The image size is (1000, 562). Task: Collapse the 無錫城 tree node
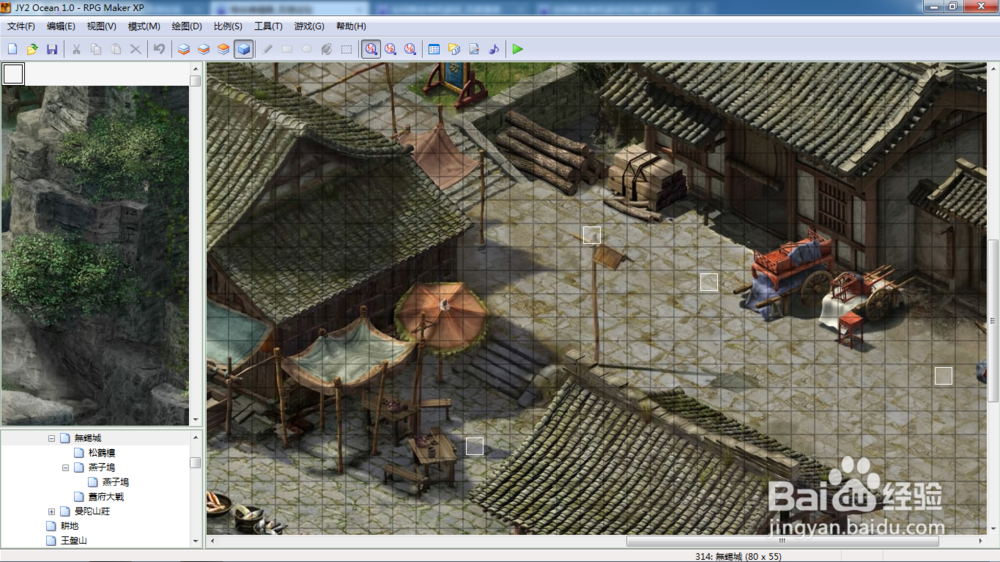(52, 438)
